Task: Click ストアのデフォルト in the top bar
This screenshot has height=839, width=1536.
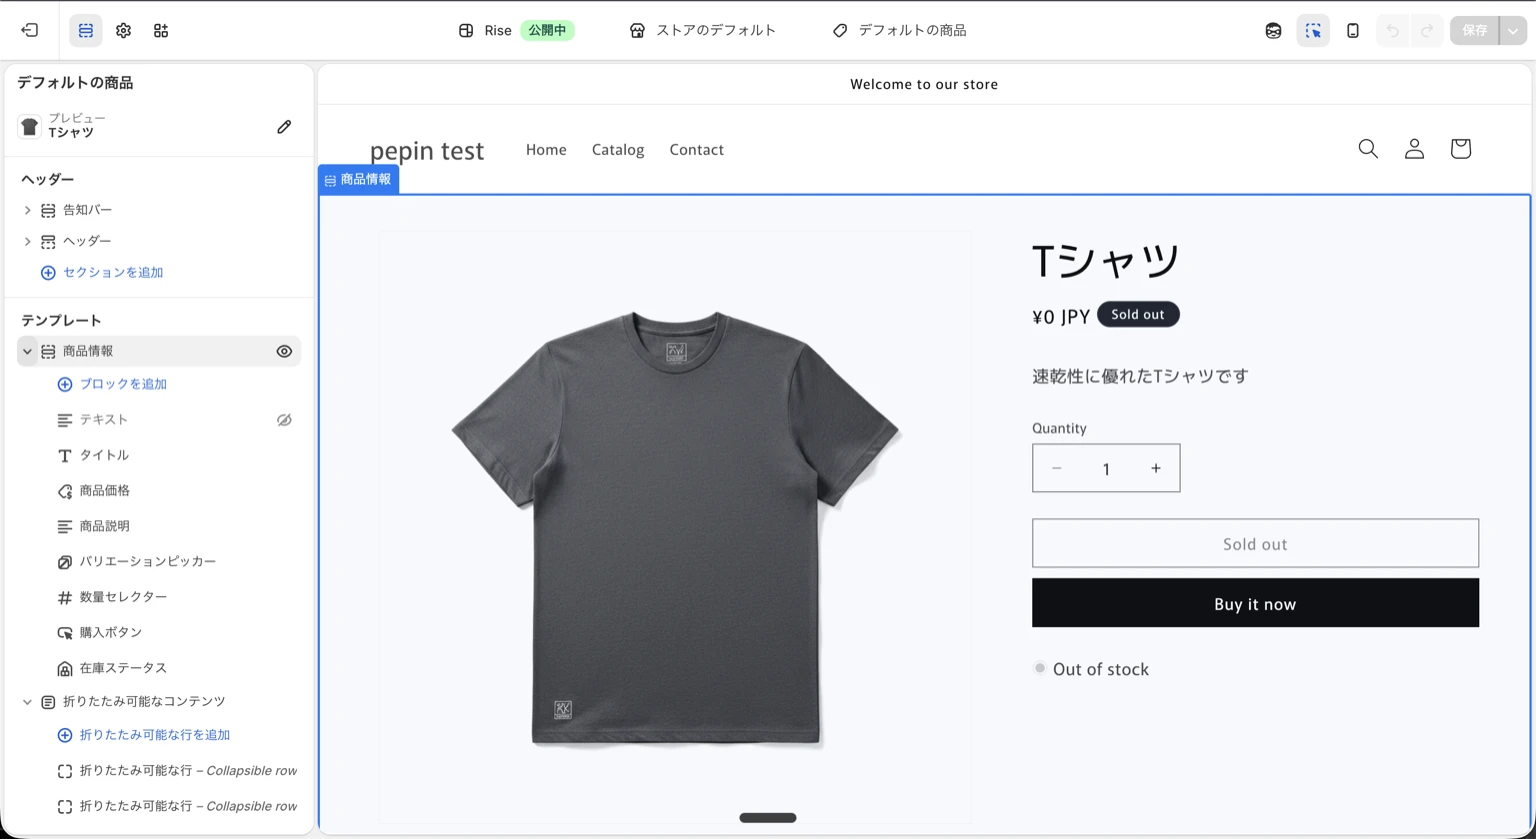Action: tap(702, 30)
